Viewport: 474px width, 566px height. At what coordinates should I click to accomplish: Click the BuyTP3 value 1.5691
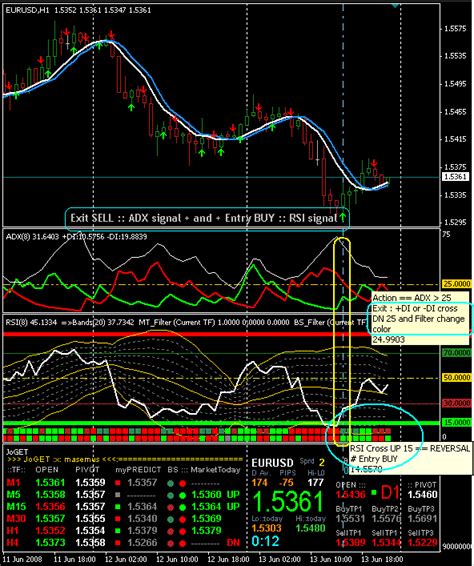coord(422,518)
